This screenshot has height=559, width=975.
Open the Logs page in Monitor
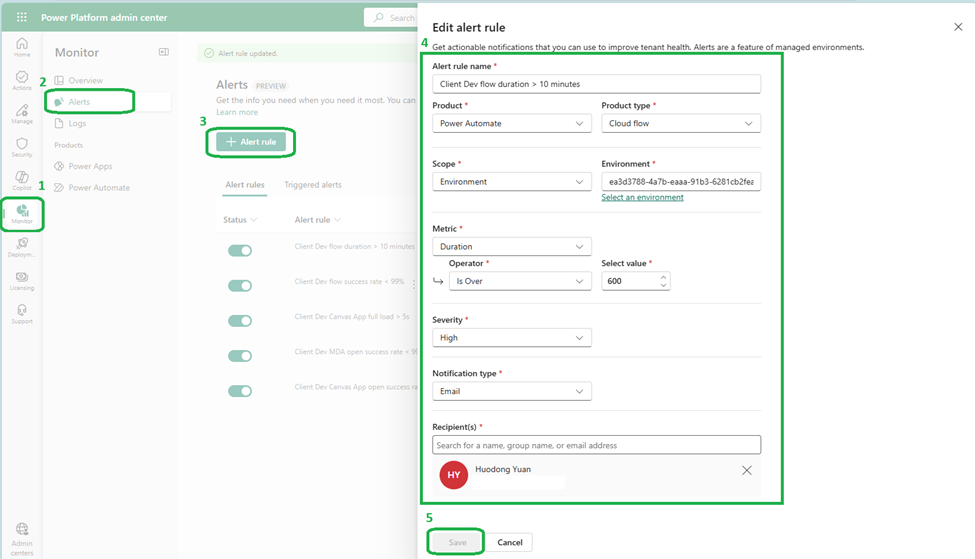click(x=77, y=123)
